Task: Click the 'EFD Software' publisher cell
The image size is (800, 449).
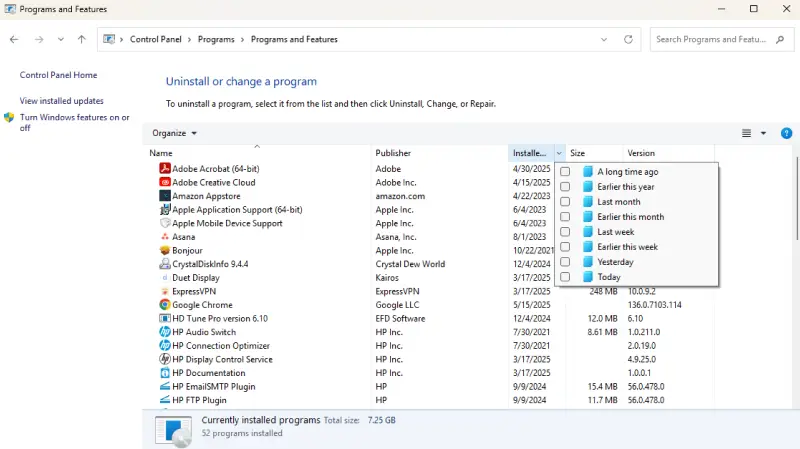Action: pos(401,318)
